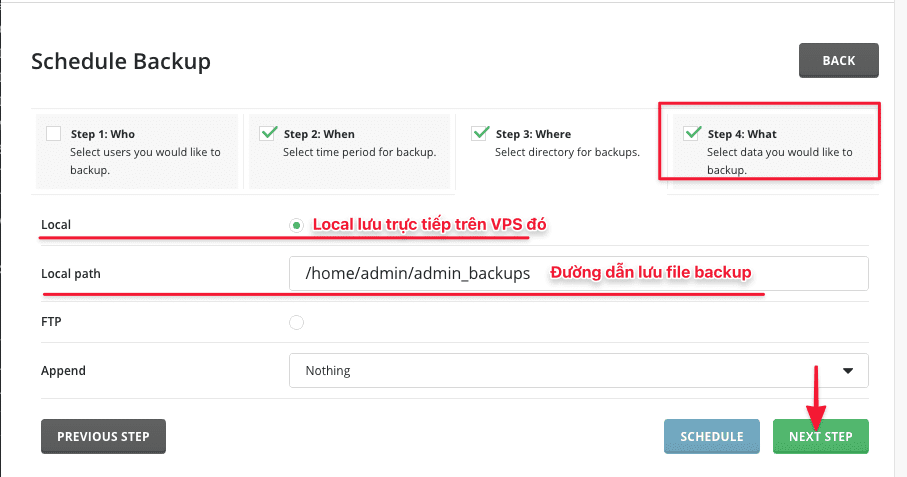This screenshot has height=477, width=907.
Task: Select the Local radio button
Action: pos(296,225)
